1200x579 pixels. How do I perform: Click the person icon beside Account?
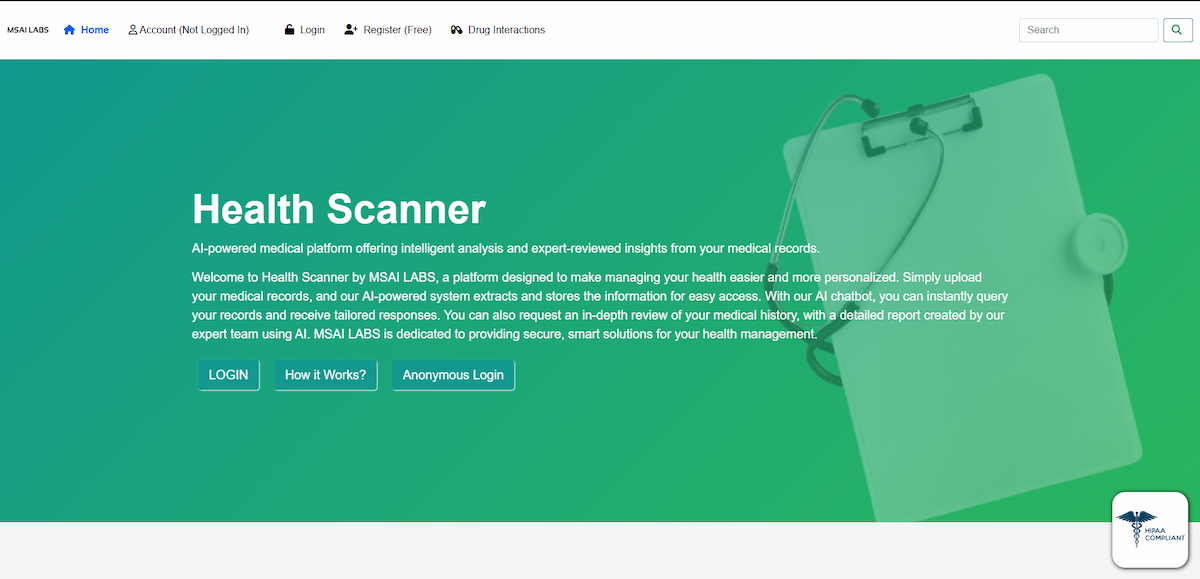(133, 30)
